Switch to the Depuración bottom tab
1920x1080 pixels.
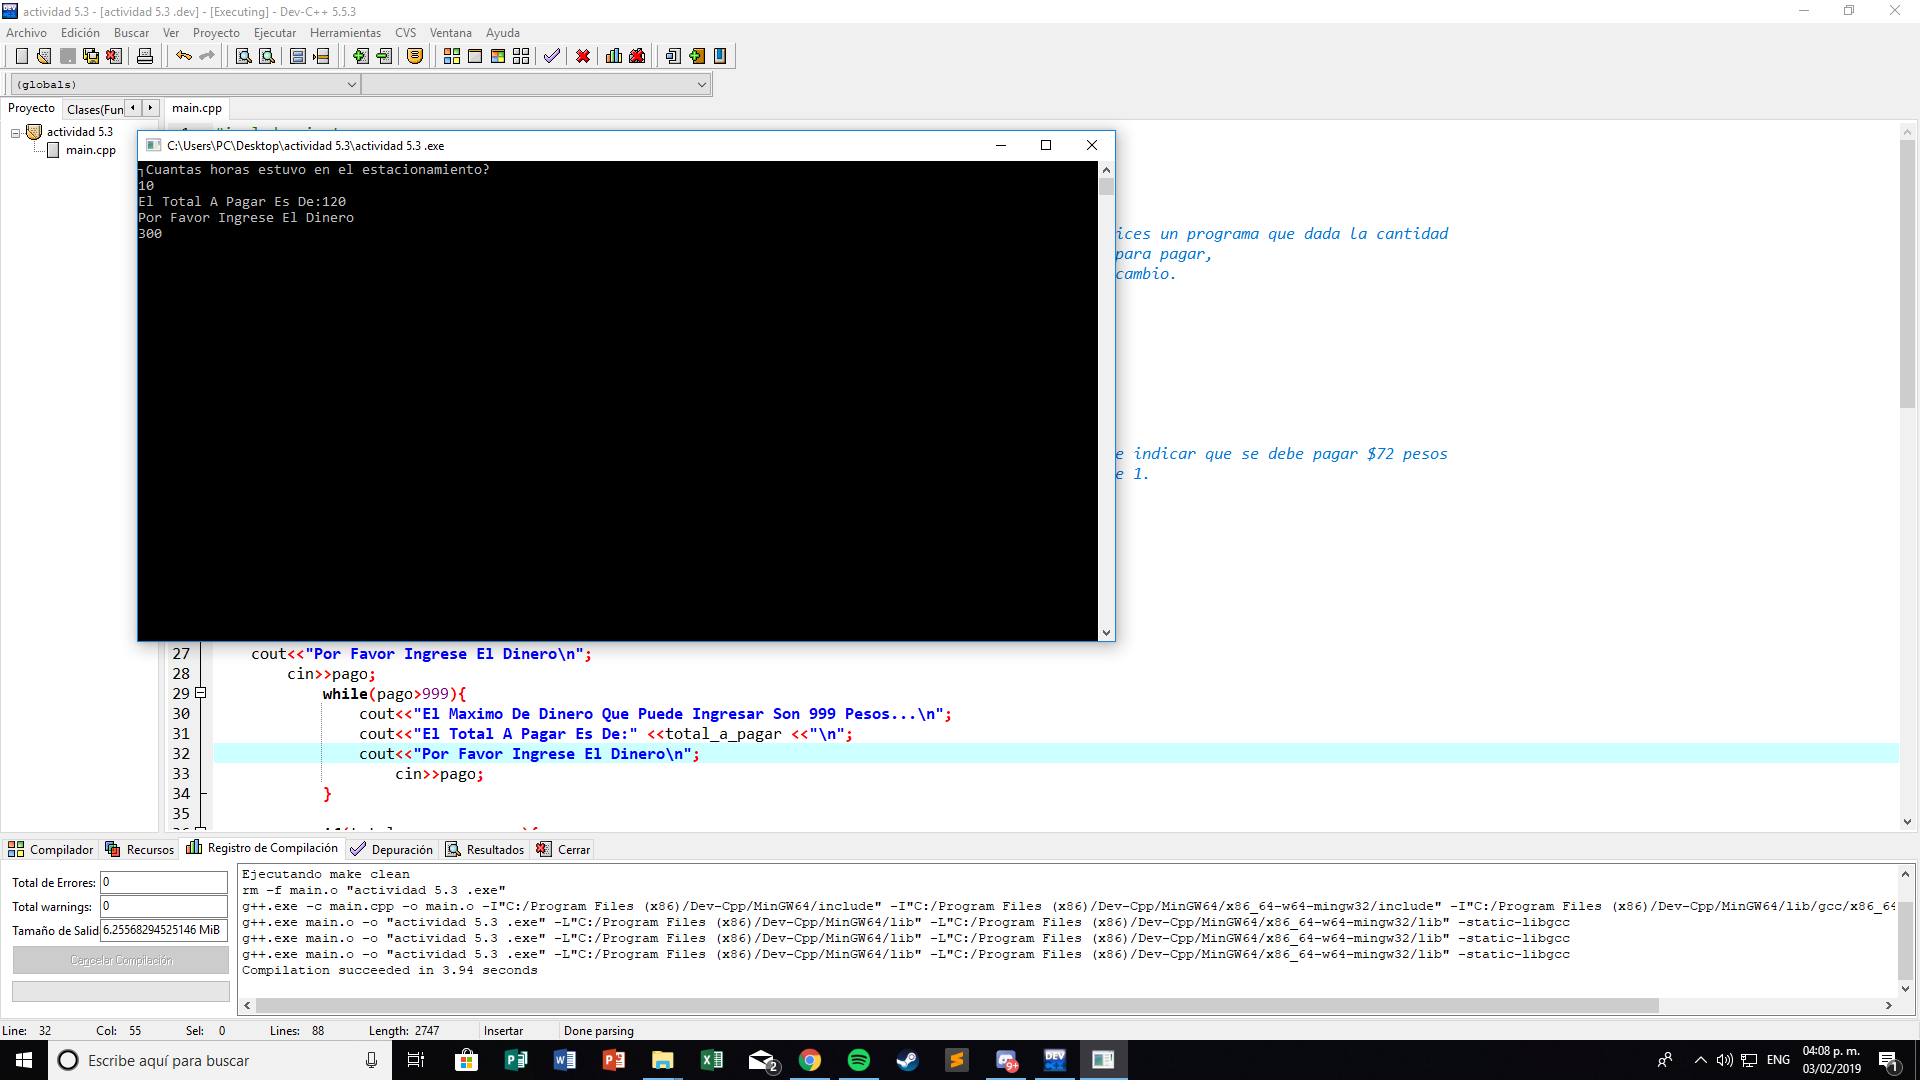tap(392, 849)
